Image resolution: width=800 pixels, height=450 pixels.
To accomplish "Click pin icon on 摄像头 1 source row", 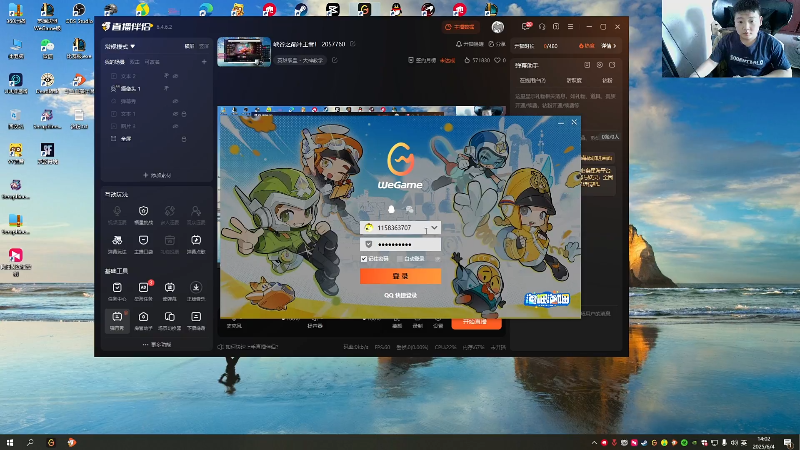I will tap(166, 88).
